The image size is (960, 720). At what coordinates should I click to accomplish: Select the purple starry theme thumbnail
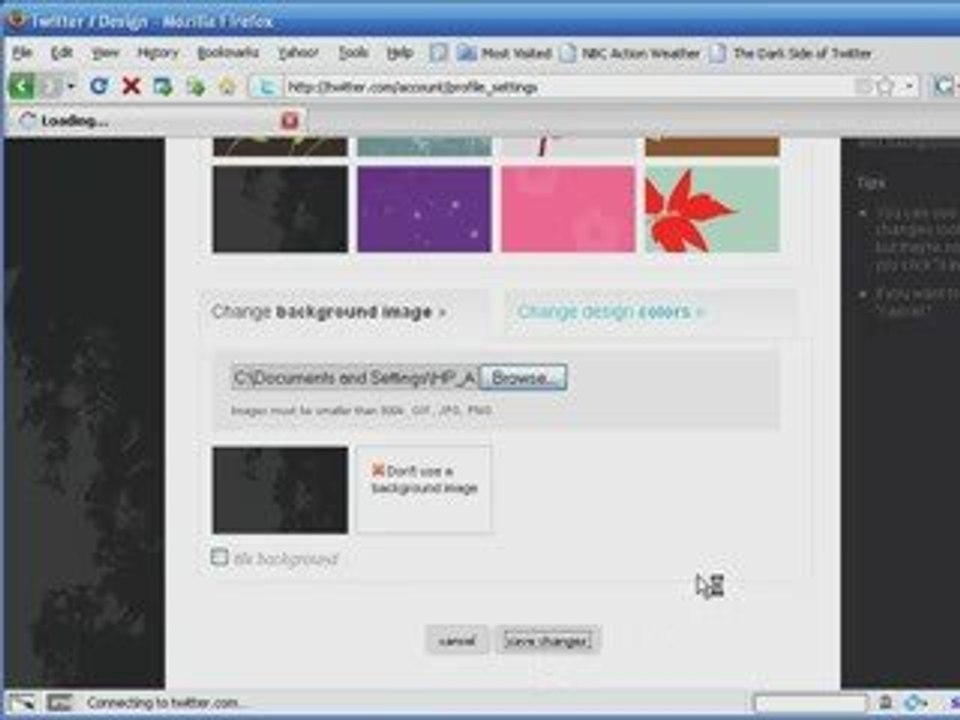[424, 209]
